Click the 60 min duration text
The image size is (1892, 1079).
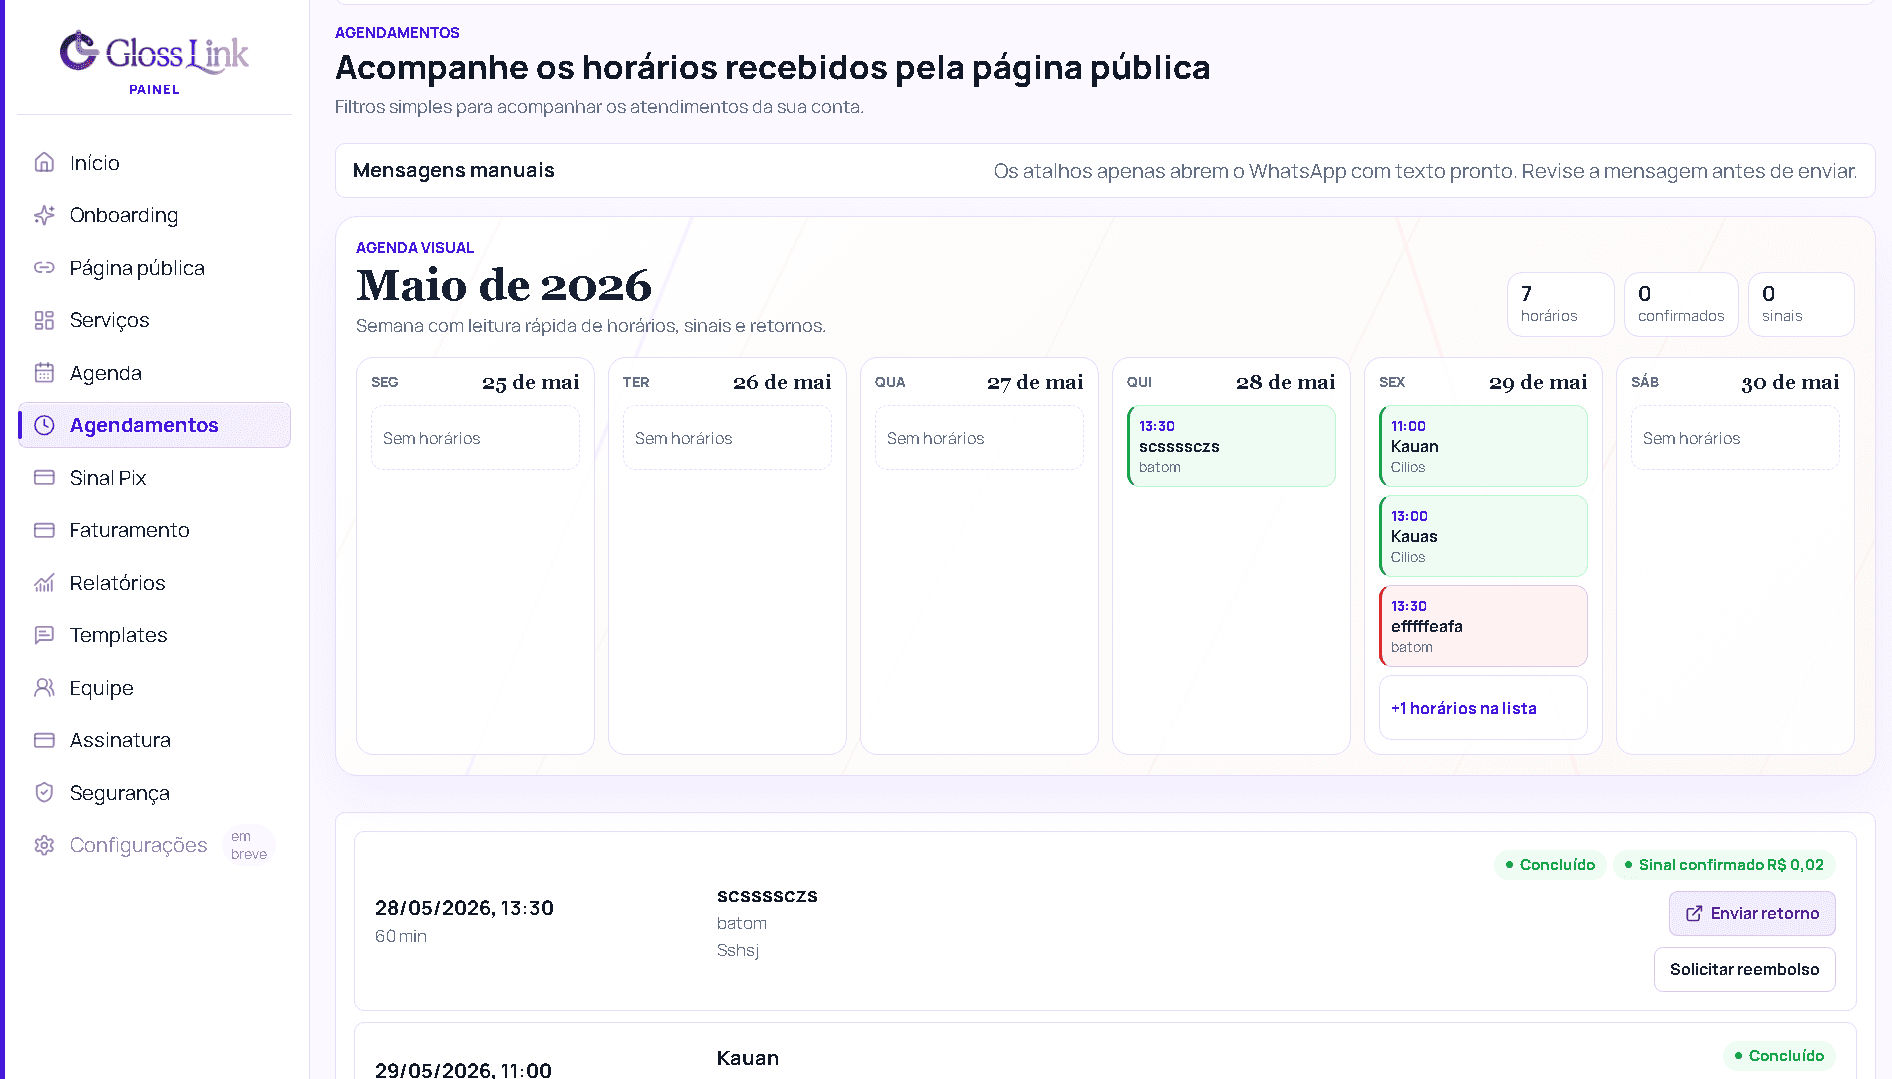tap(401, 936)
